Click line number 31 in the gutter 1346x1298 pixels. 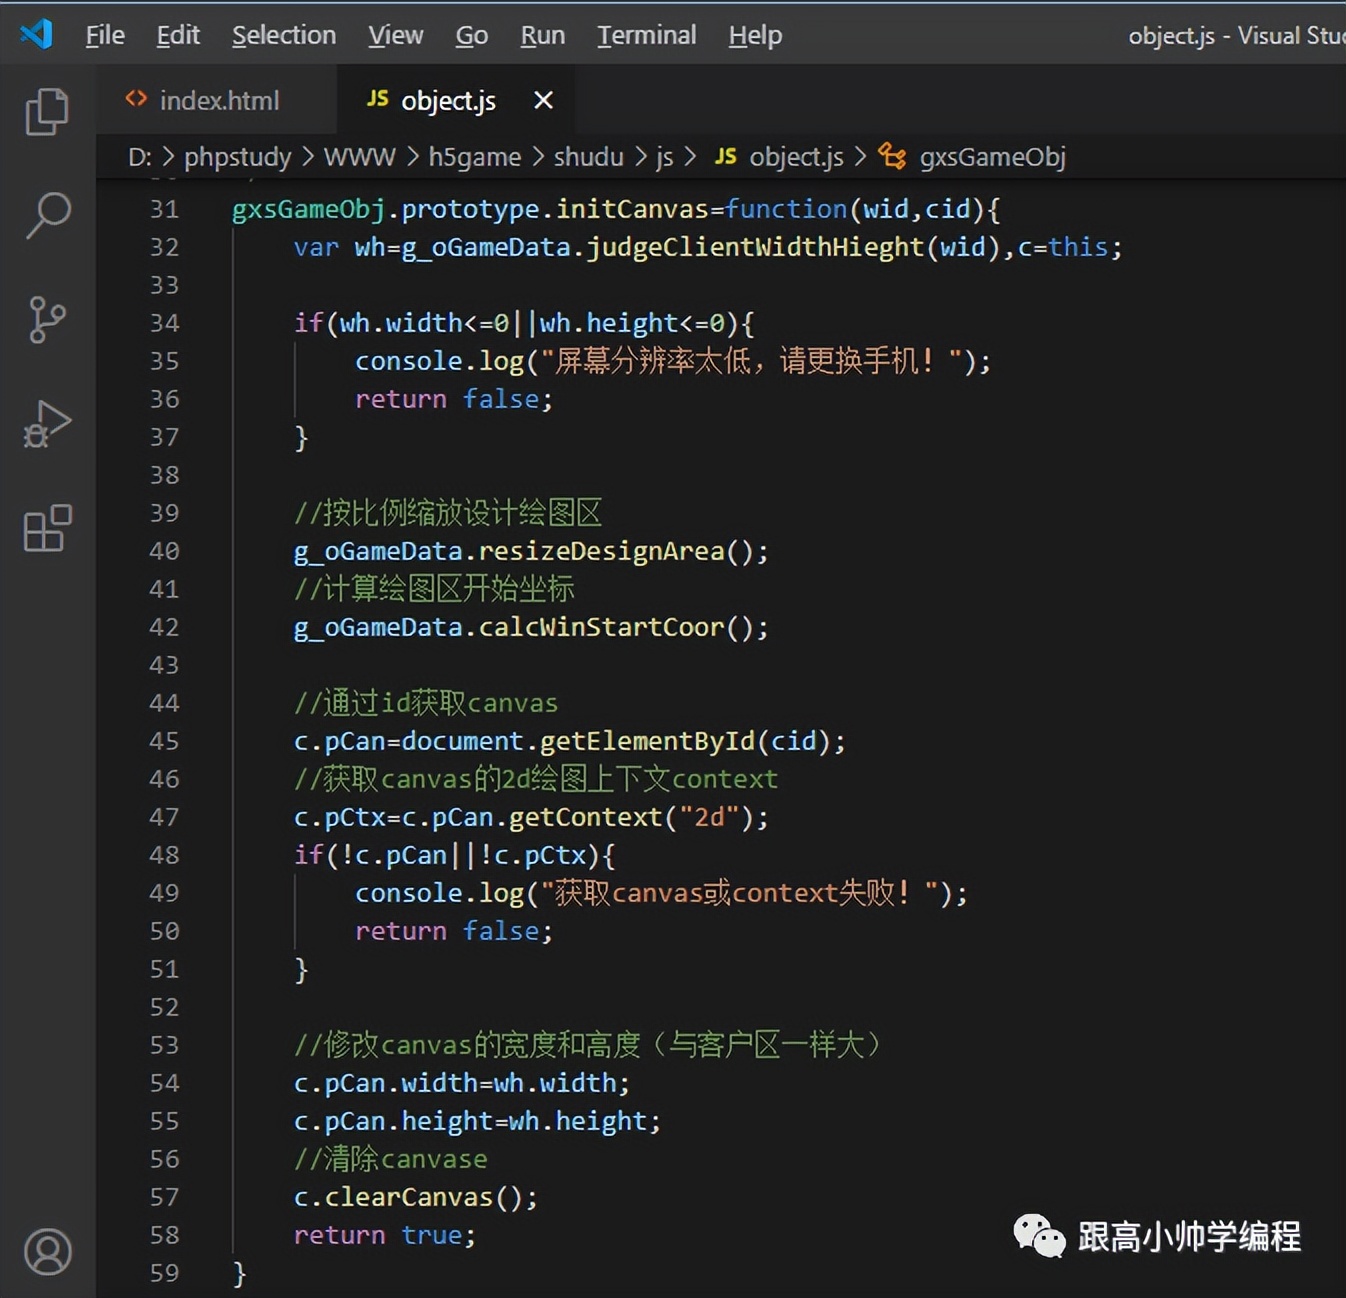(164, 209)
